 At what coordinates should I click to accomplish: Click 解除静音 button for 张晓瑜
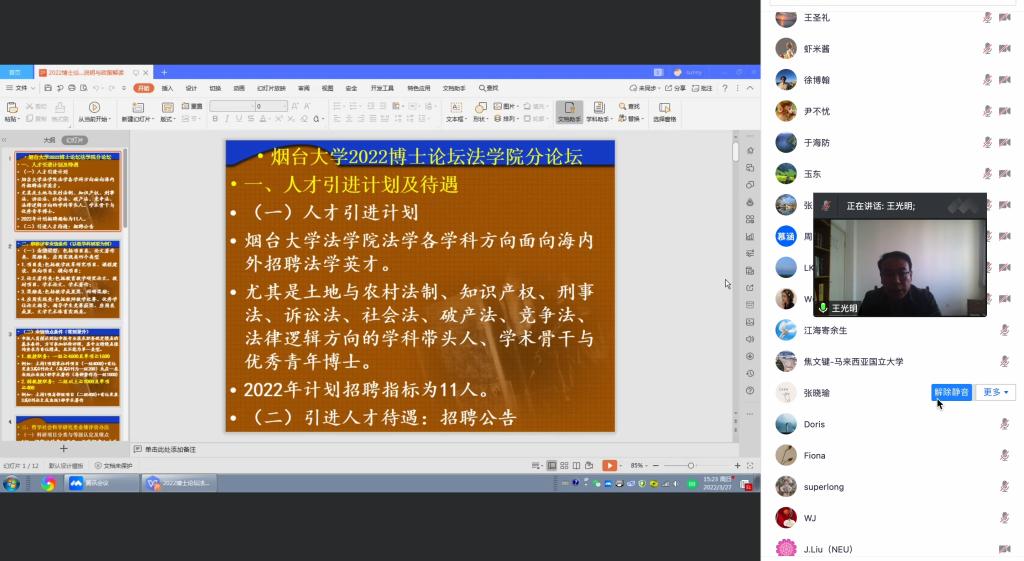[x=951, y=392]
